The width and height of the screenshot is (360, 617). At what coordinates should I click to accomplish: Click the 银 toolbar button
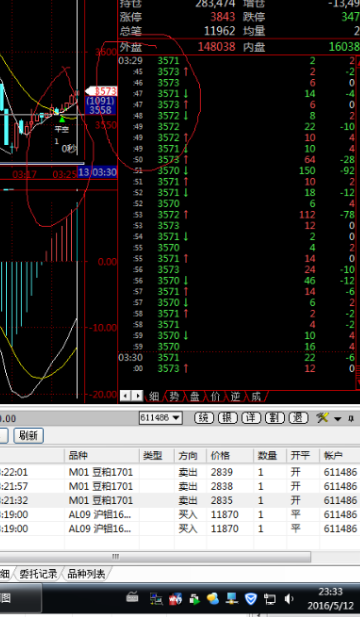click(227, 417)
